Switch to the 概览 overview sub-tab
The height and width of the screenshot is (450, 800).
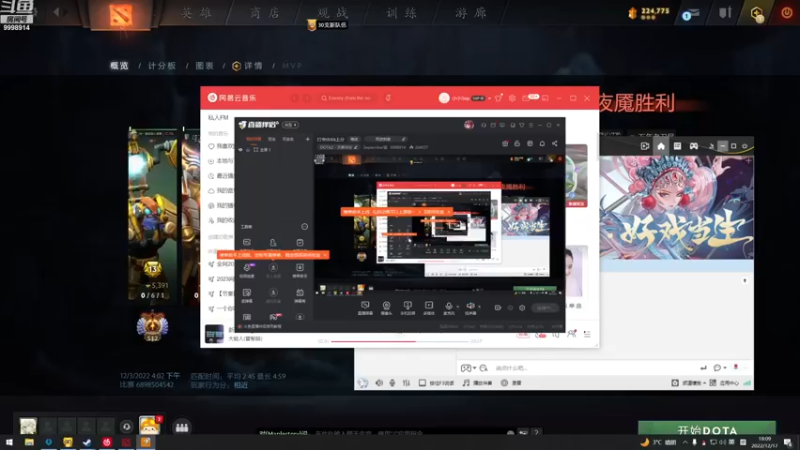119,66
